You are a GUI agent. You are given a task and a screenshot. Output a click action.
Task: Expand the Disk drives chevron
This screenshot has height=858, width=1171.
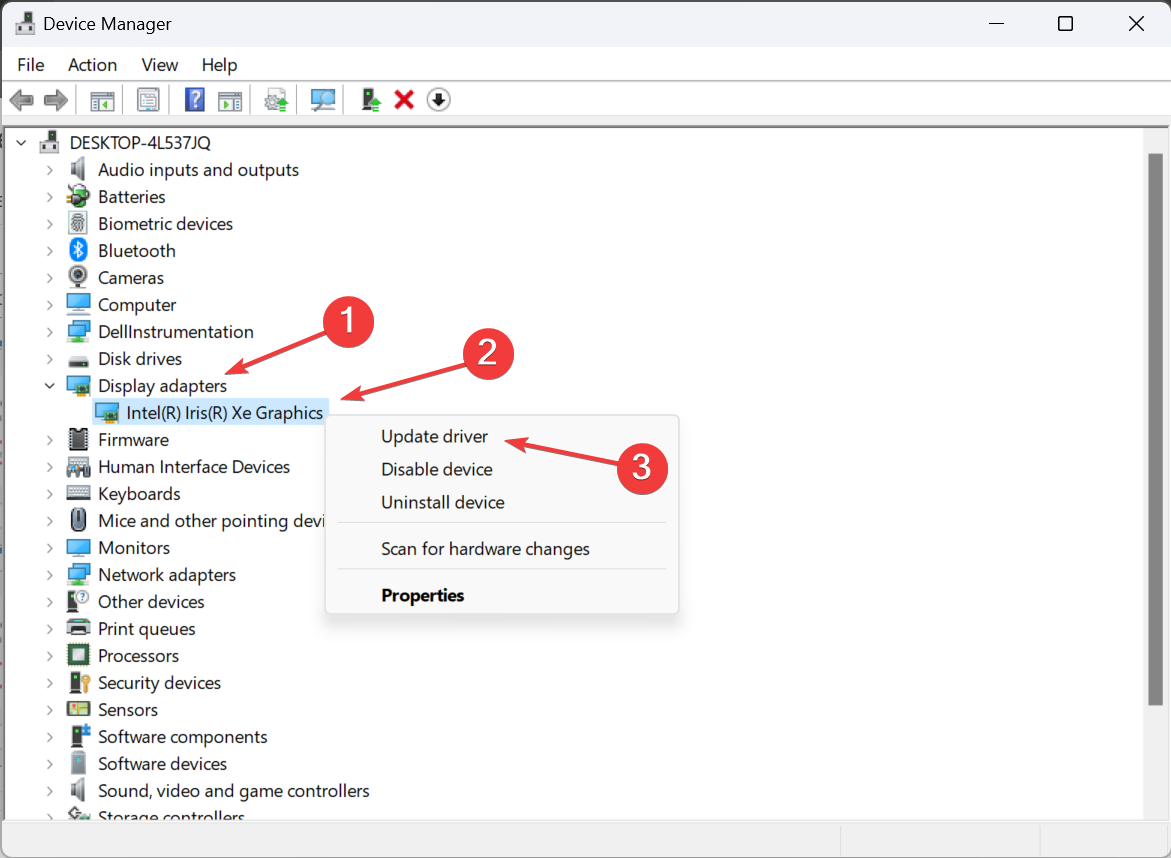click(49, 359)
